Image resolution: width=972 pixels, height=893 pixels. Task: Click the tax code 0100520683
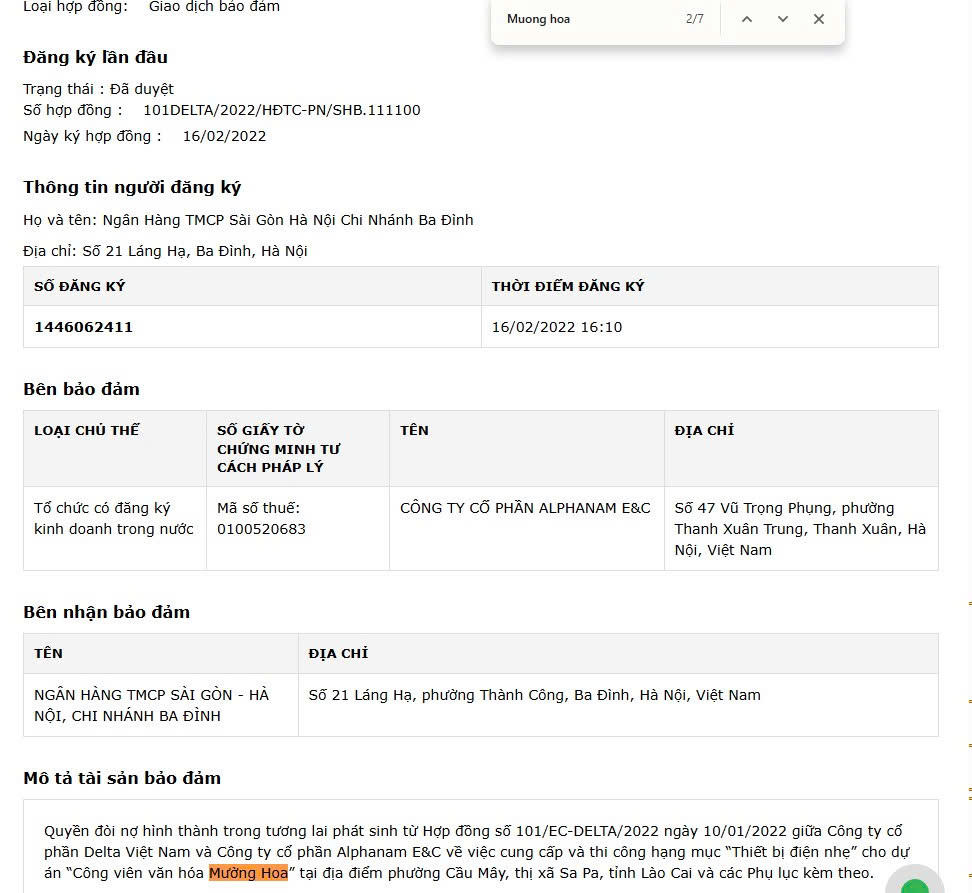pos(261,529)
